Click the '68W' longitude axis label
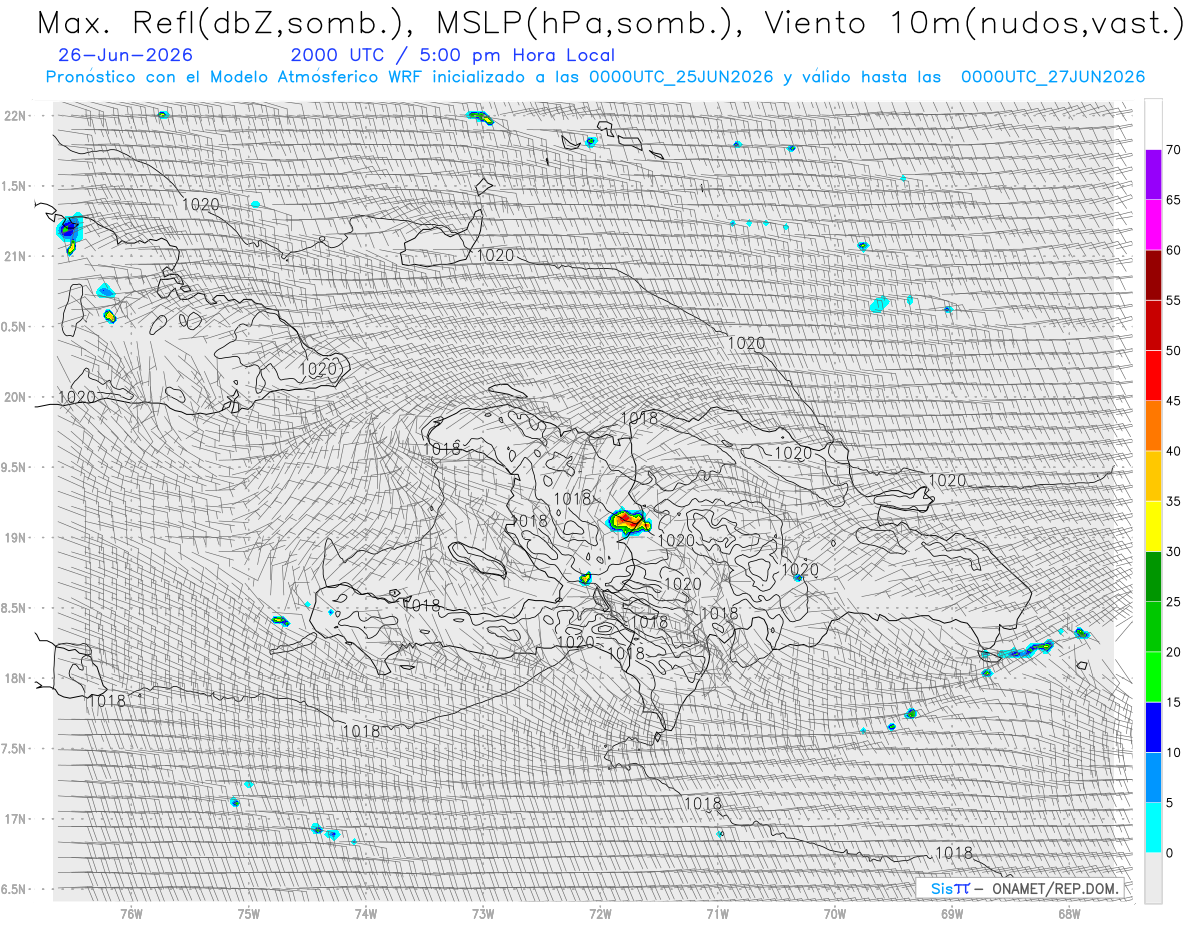Viewport: 1200px width, 927px height. [x=1069, y=912]
